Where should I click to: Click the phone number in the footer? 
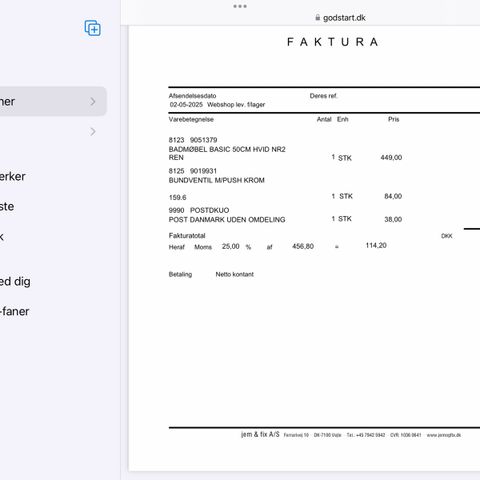tap(366, 435)
